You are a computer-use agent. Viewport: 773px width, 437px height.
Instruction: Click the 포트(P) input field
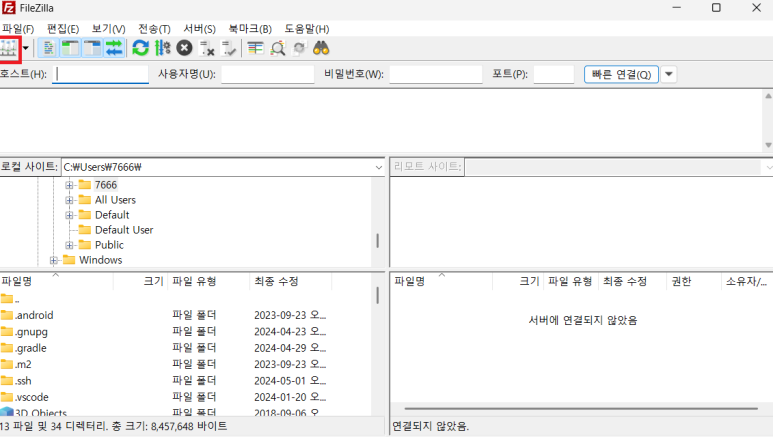coord(554,74)
